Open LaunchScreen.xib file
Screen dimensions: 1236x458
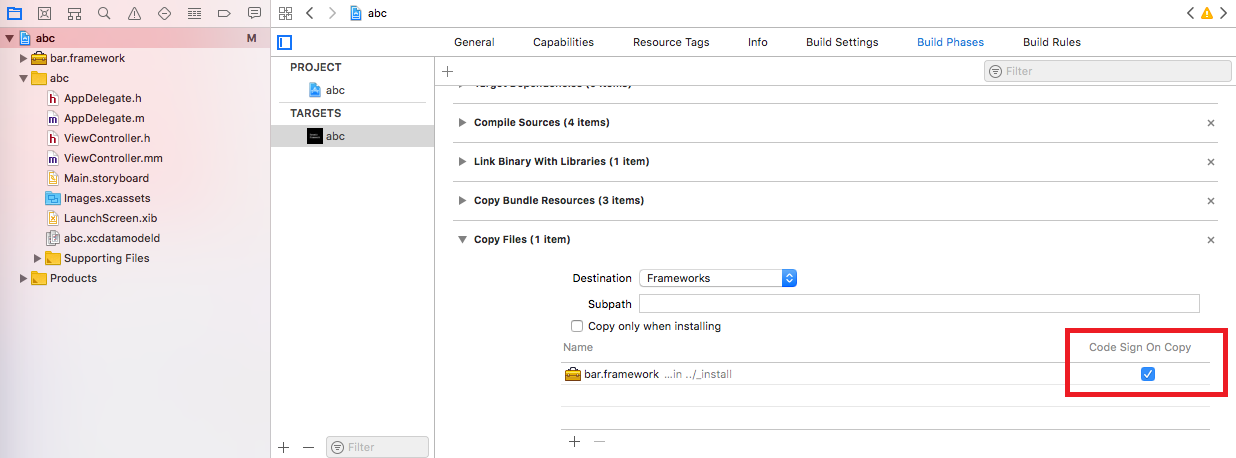[110, 218]
